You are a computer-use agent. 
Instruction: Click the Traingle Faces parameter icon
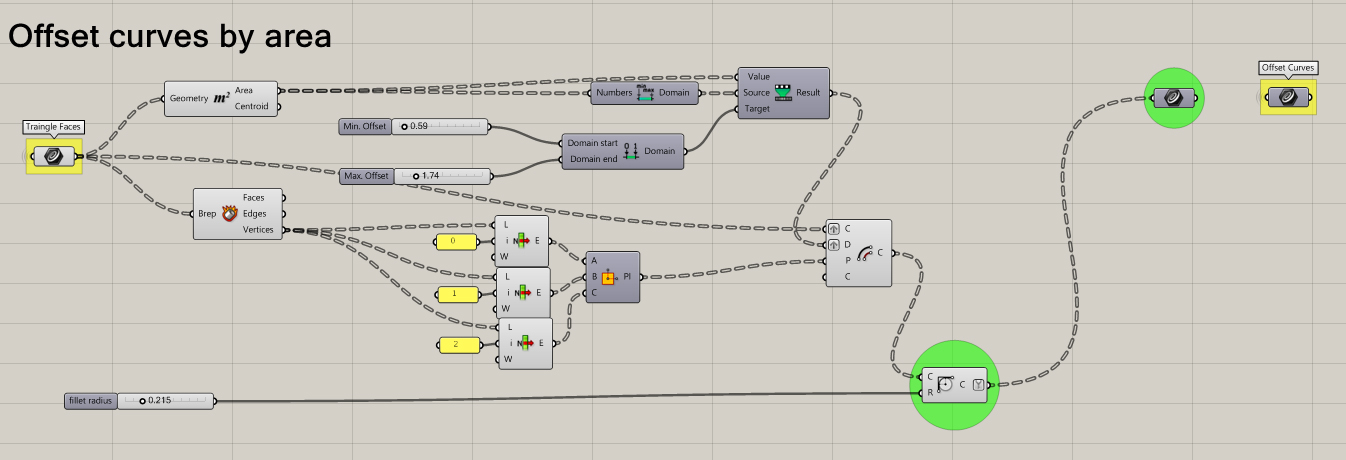(x=54, y=156)
